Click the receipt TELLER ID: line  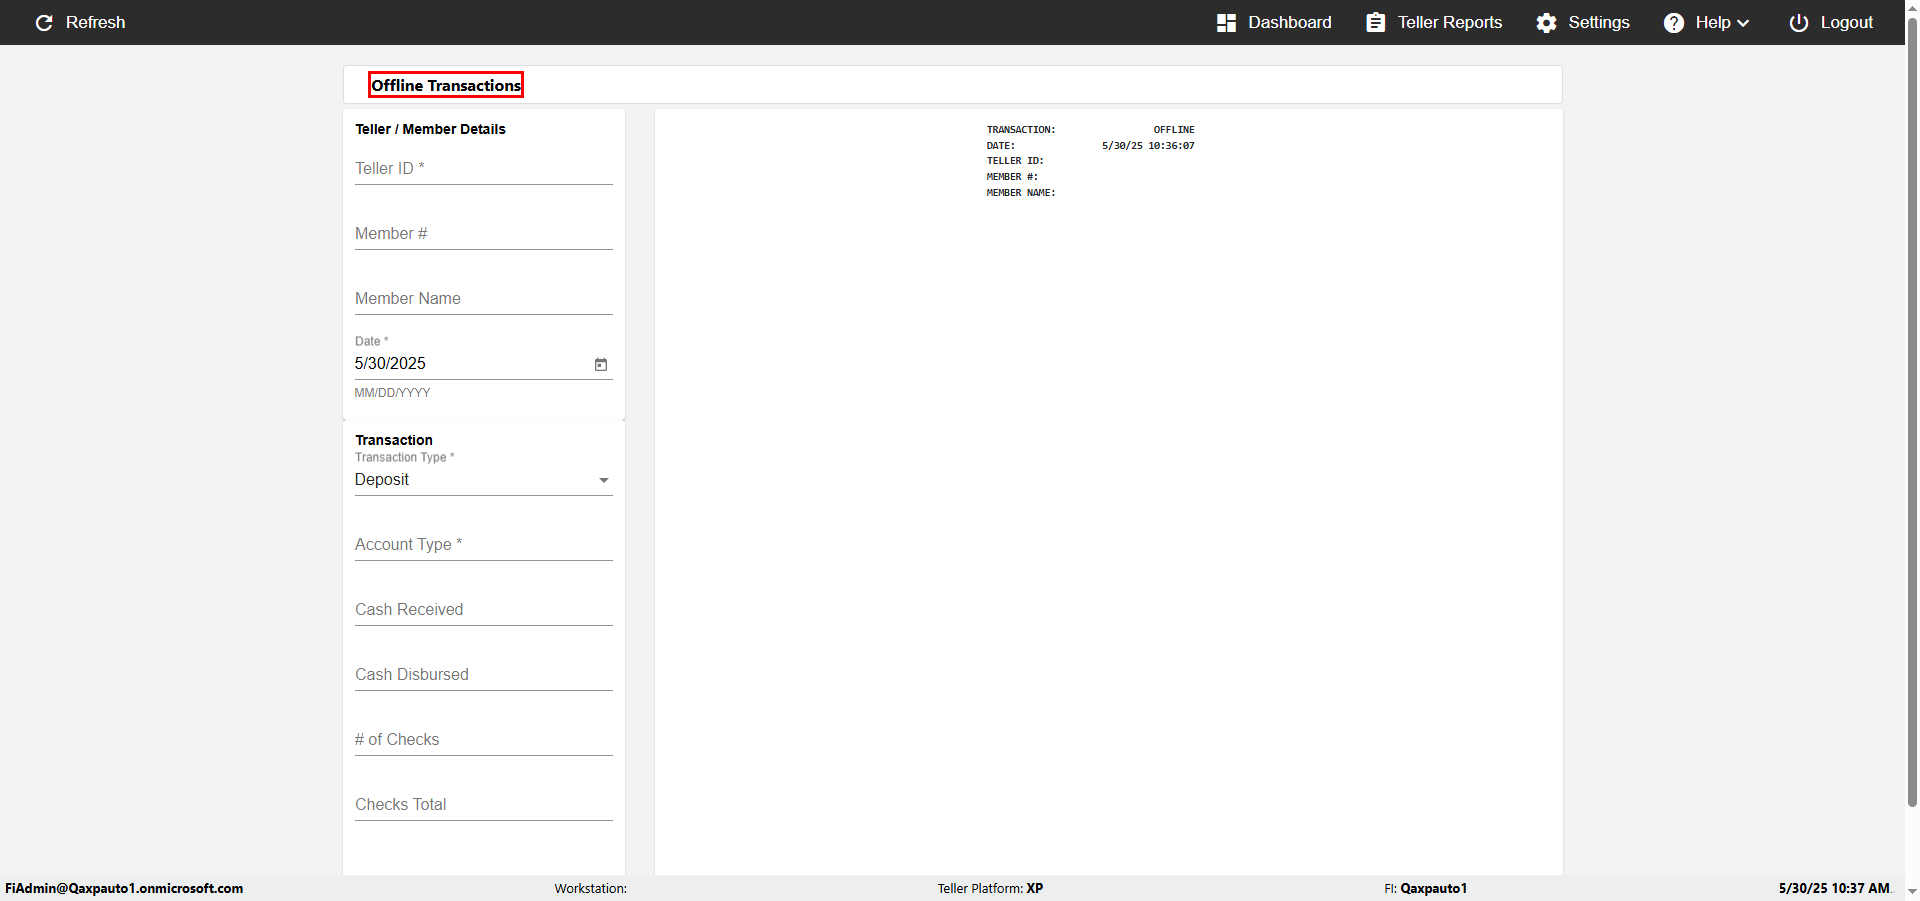click(x=1015, y=161)
